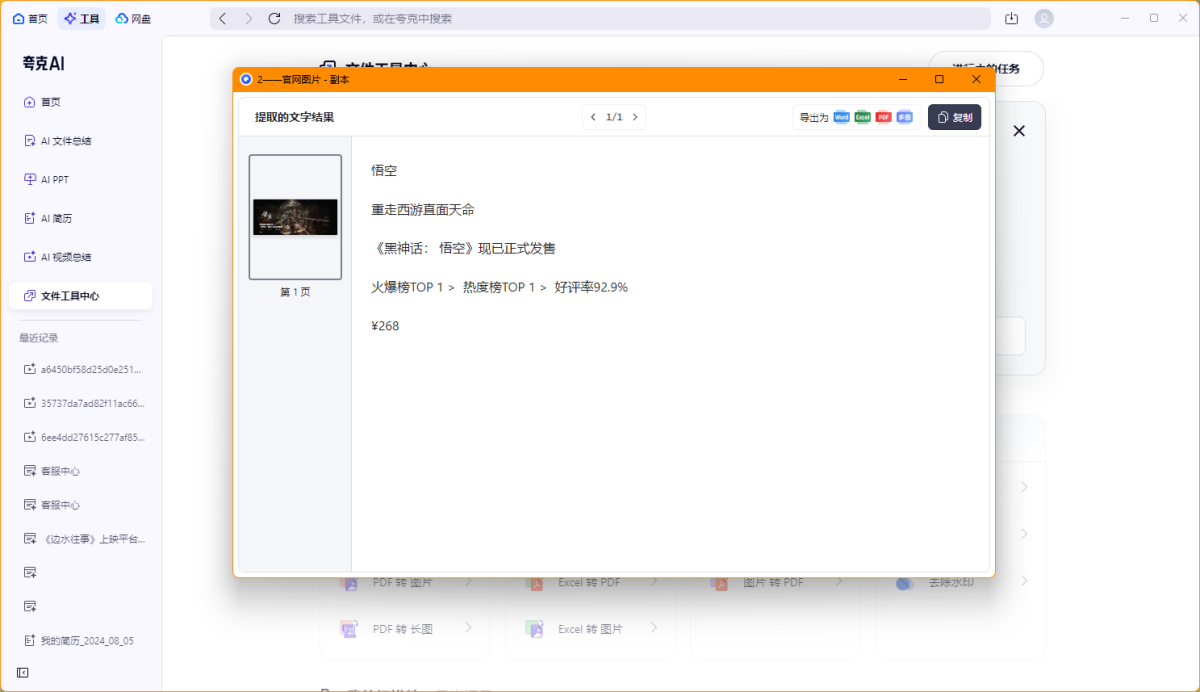Viewport: 1200px width, 692px height.
Task: Select the page 1 thumbnail
Action: [x=295, y=217]
